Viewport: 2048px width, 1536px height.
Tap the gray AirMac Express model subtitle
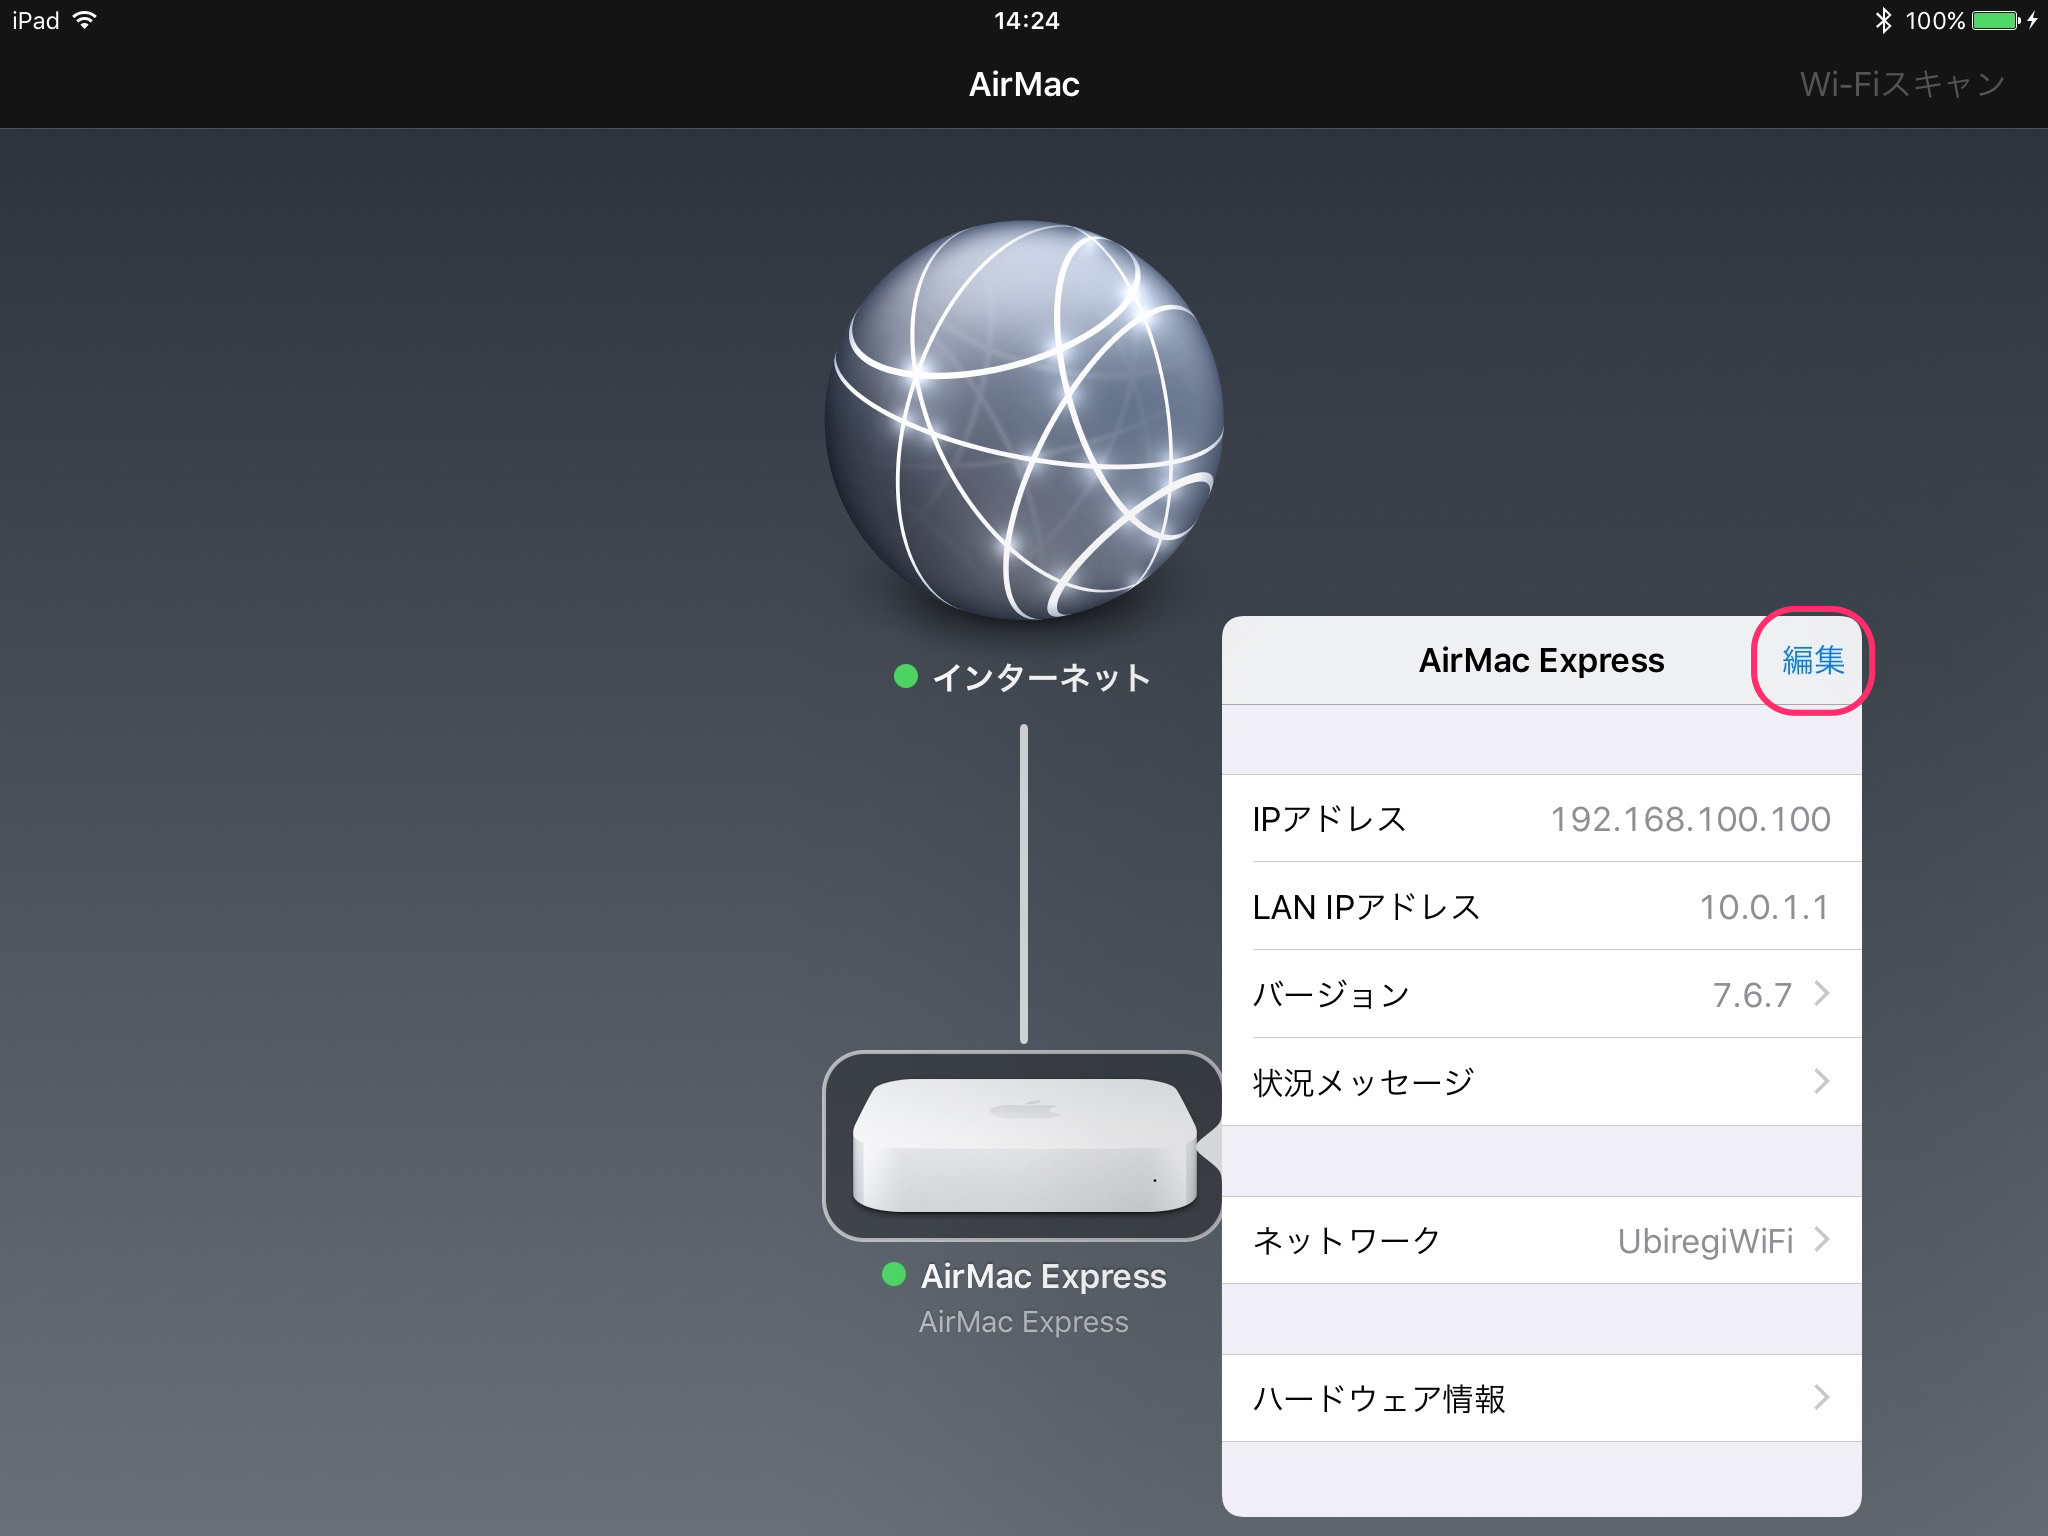tap(1023, 1322)
